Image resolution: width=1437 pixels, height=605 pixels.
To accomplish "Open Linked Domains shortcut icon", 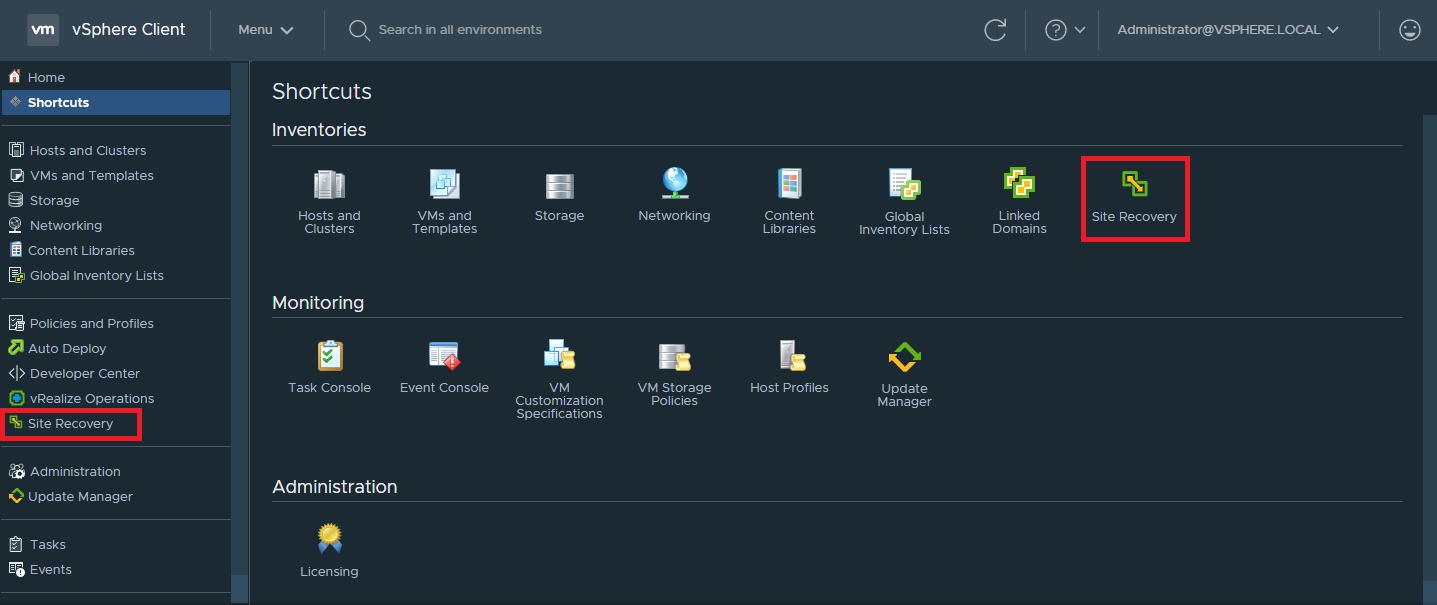I will 1019,184.
